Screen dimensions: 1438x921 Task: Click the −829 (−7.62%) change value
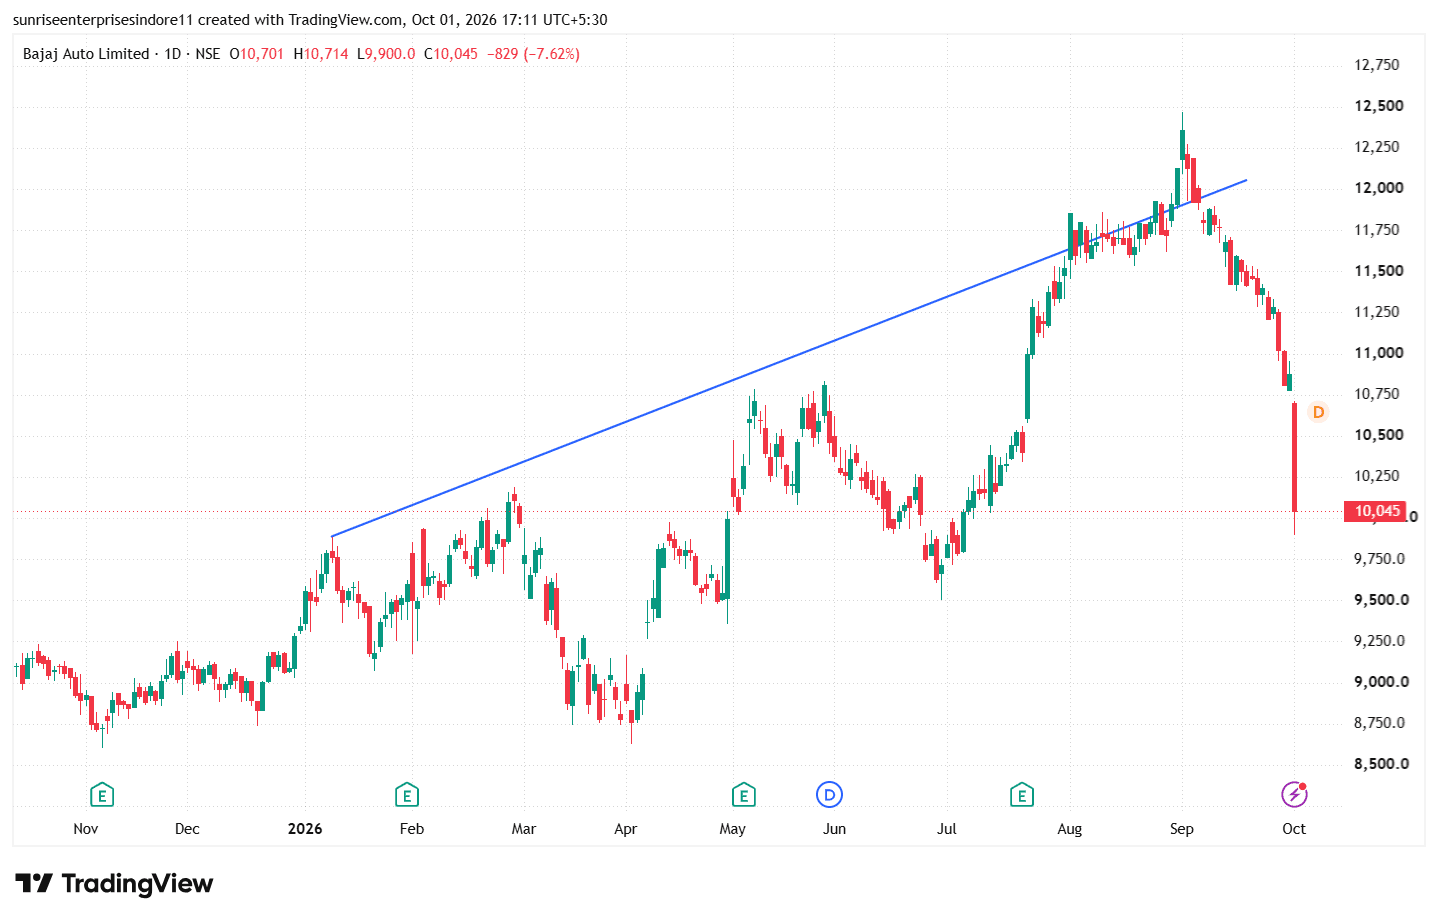point(533,54)
